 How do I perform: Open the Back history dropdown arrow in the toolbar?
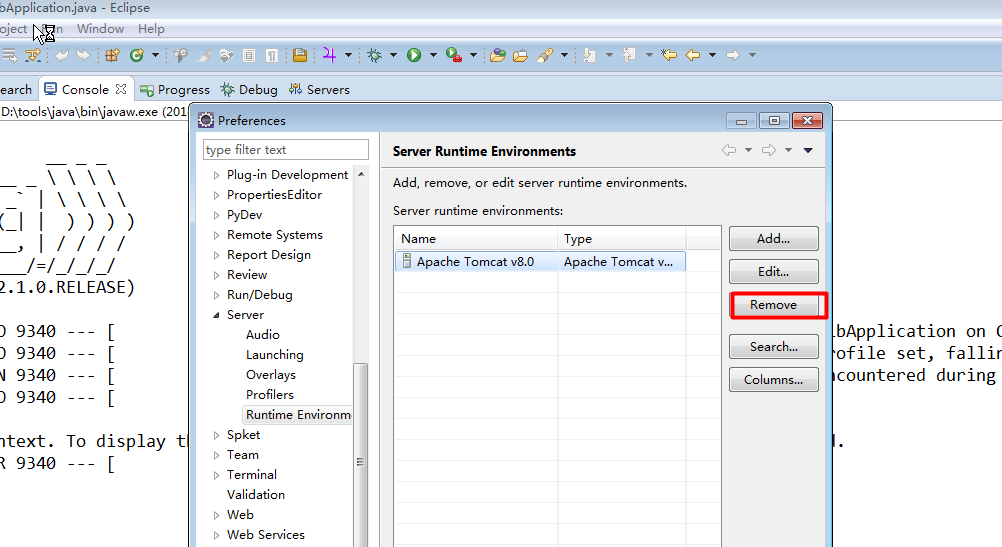point(712,55)
